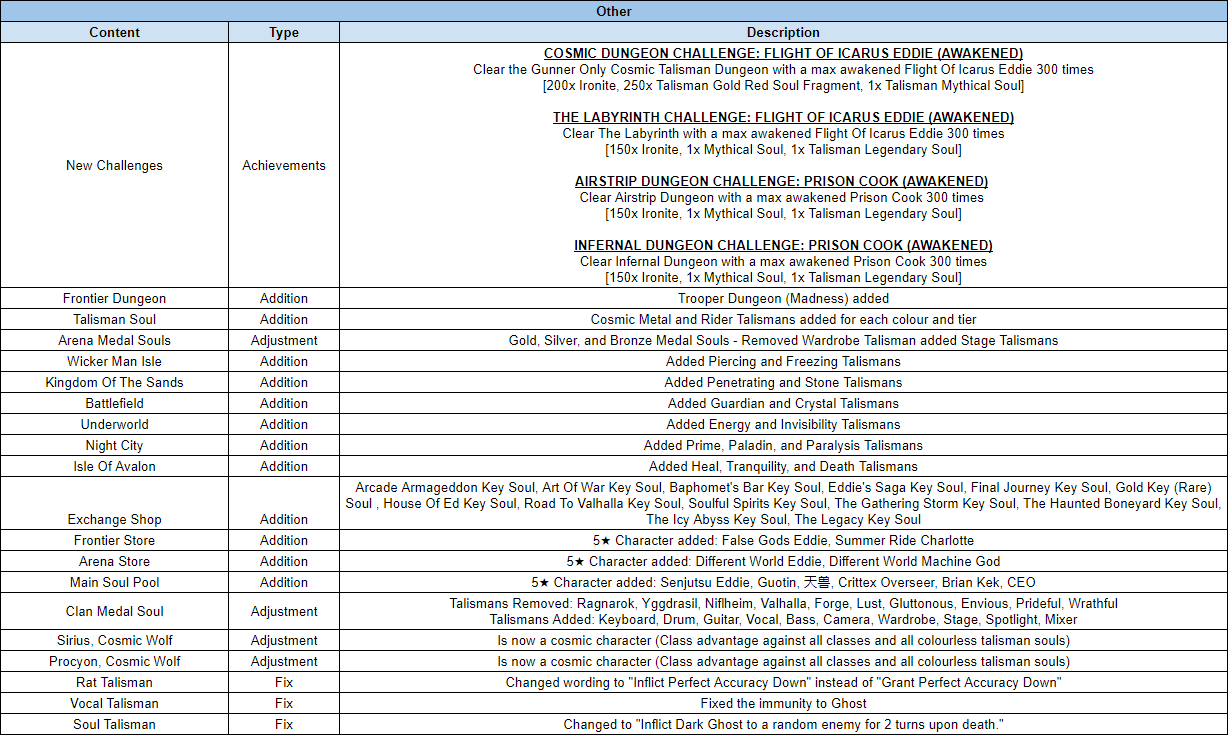This screenshot has width=1228, height=735.
Task: Select the 'New Challenges' cell
Action: pyautogui.click(x=114, y=165)
